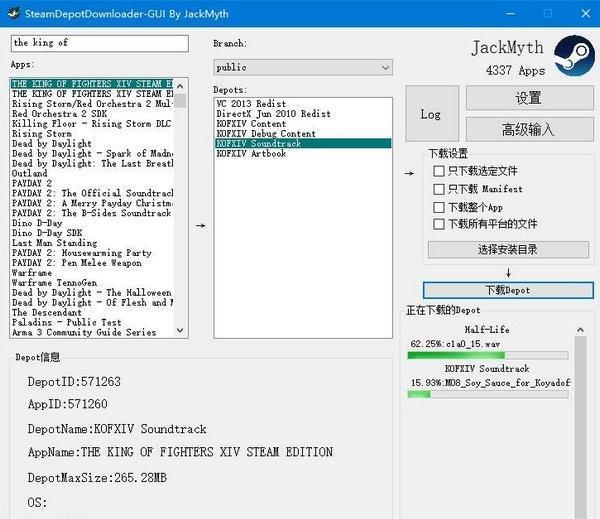Click the JackMyth title text
The height and width of the screenshot is (519, 600).
pos(507,48)
